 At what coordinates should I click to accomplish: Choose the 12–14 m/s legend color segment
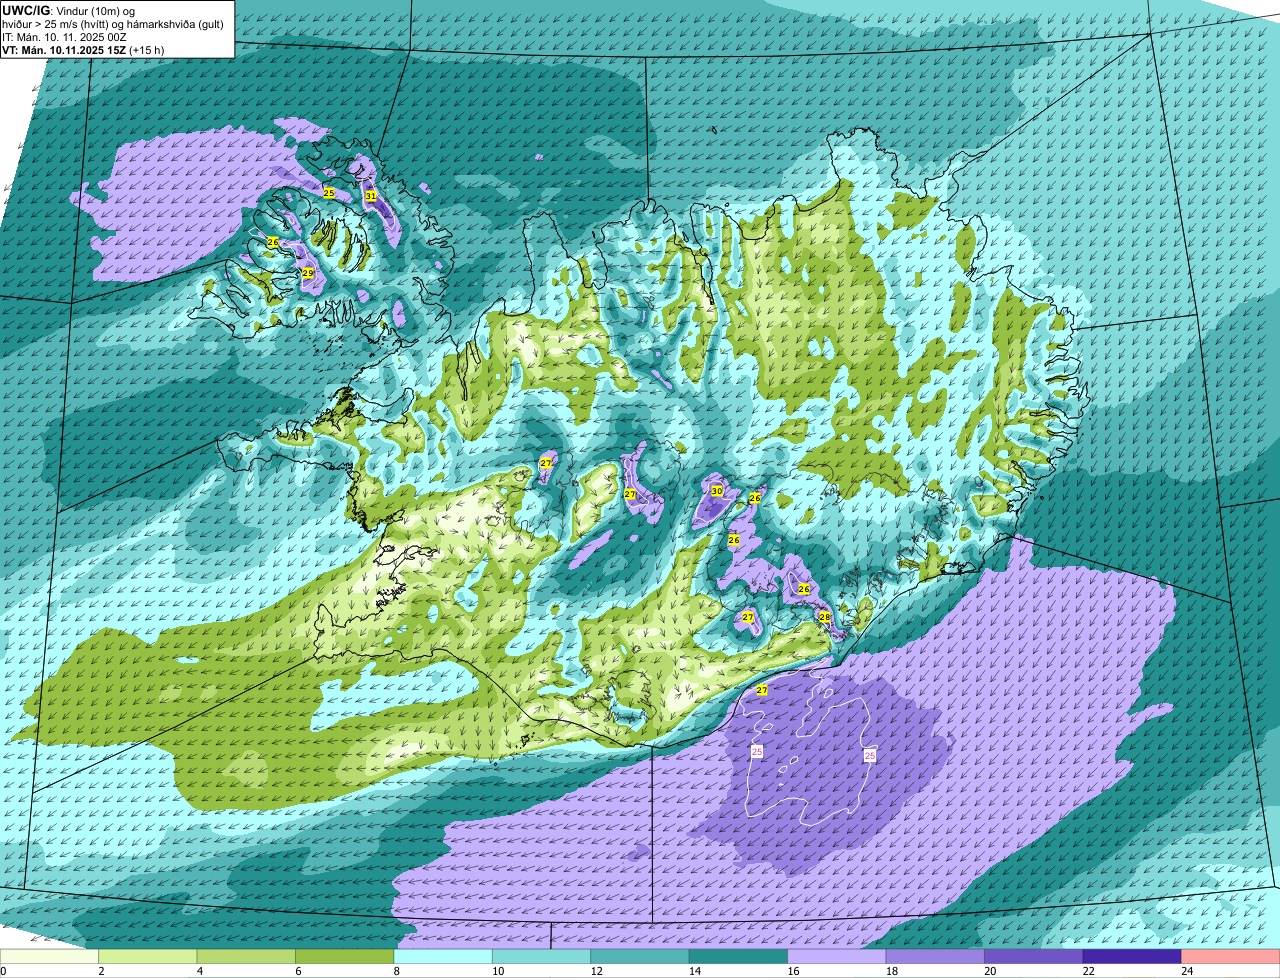click(640, 957)
